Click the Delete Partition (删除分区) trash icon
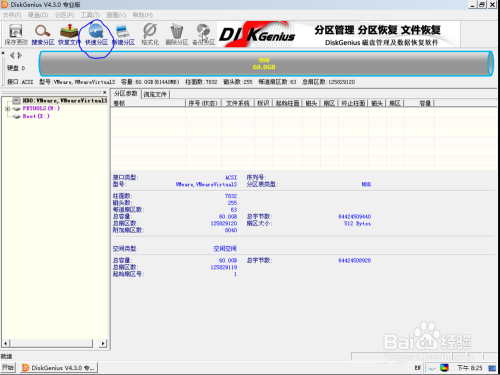The width and height of the screenshot is (500, 375). tap(177, 34)
